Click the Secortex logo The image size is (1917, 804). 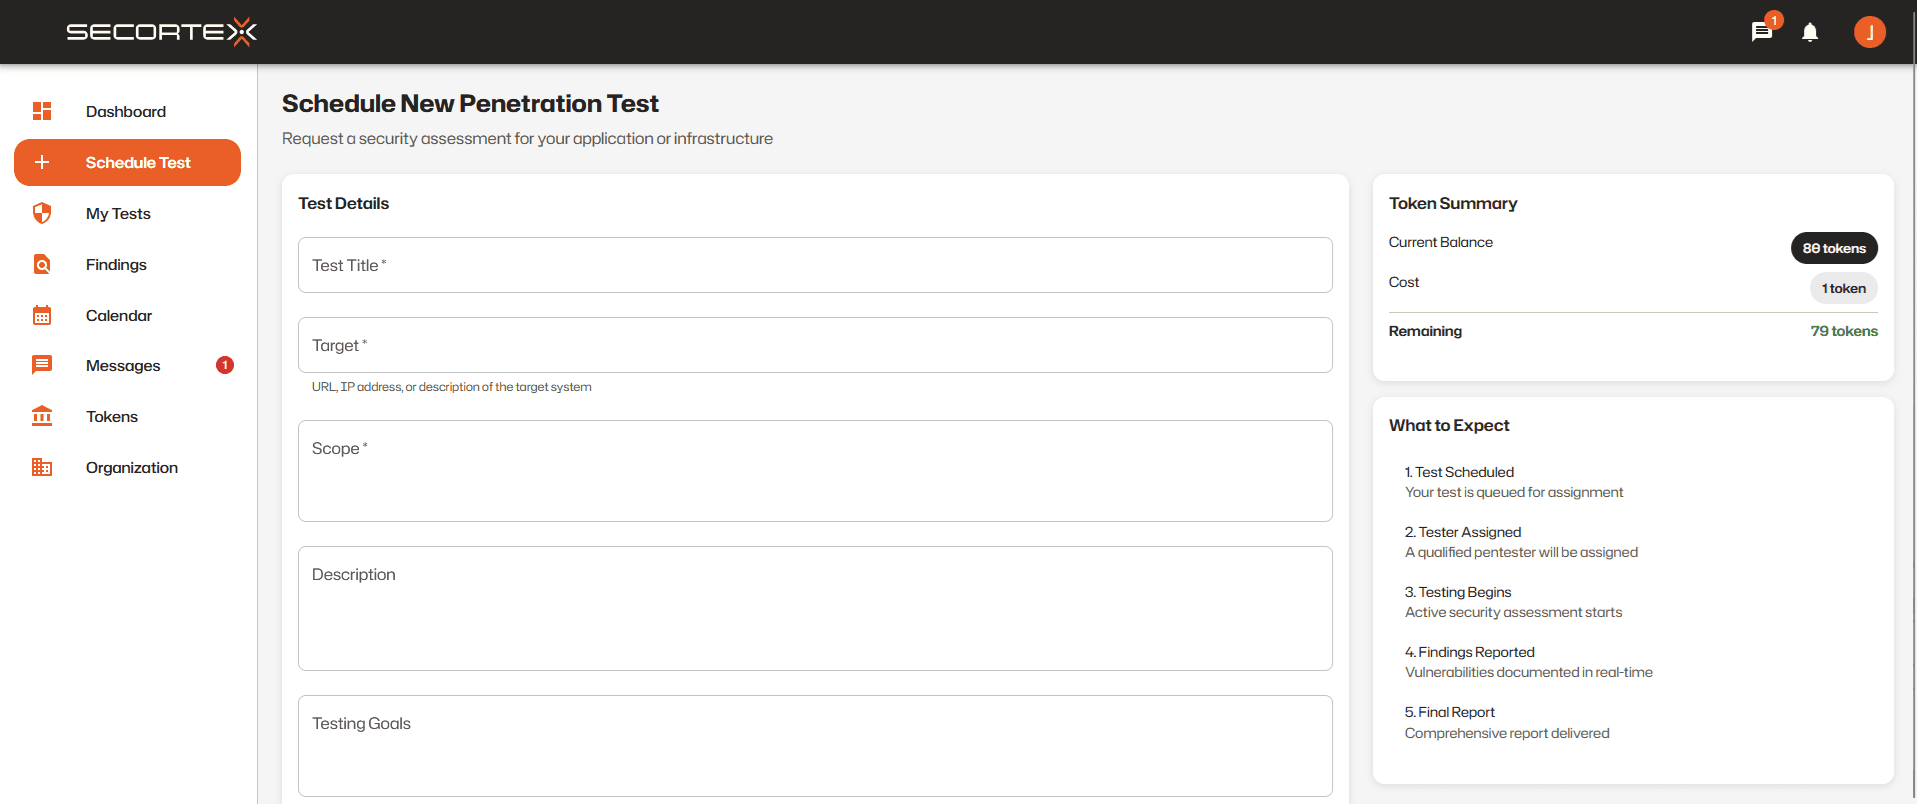tap(161, 32)
